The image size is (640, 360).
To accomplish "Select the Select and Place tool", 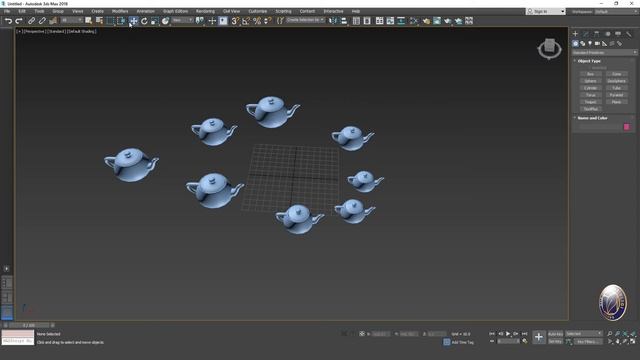I will coord(165,21).
